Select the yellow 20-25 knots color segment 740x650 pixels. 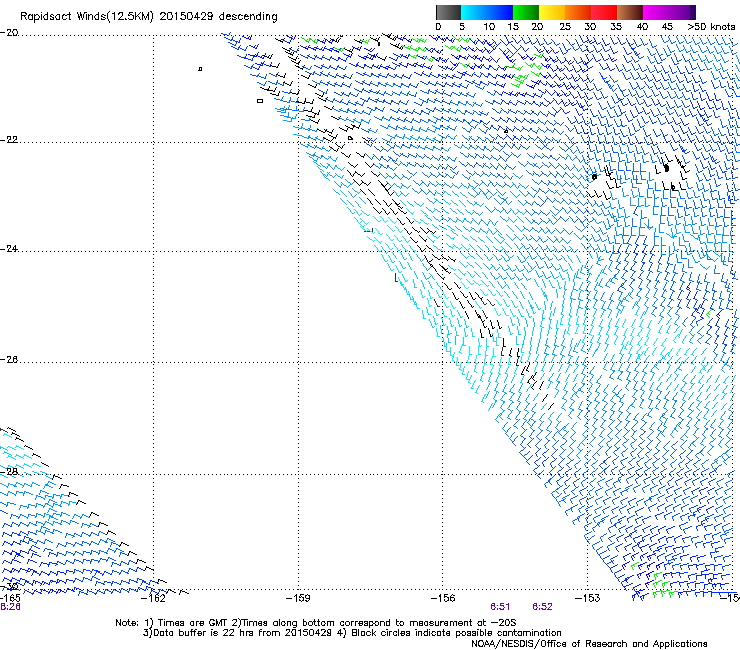[551, 12]
